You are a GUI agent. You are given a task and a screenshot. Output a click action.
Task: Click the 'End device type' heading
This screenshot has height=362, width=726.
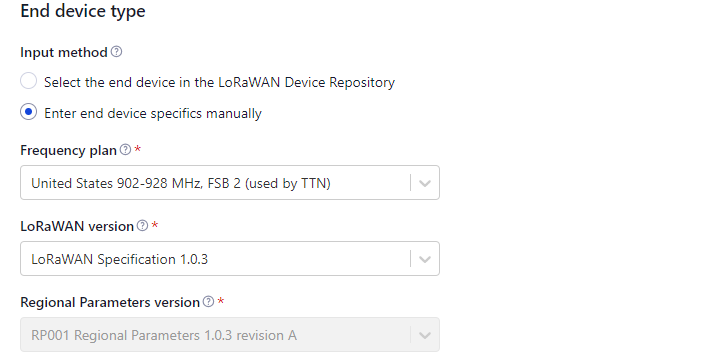[x=83, y=11]
